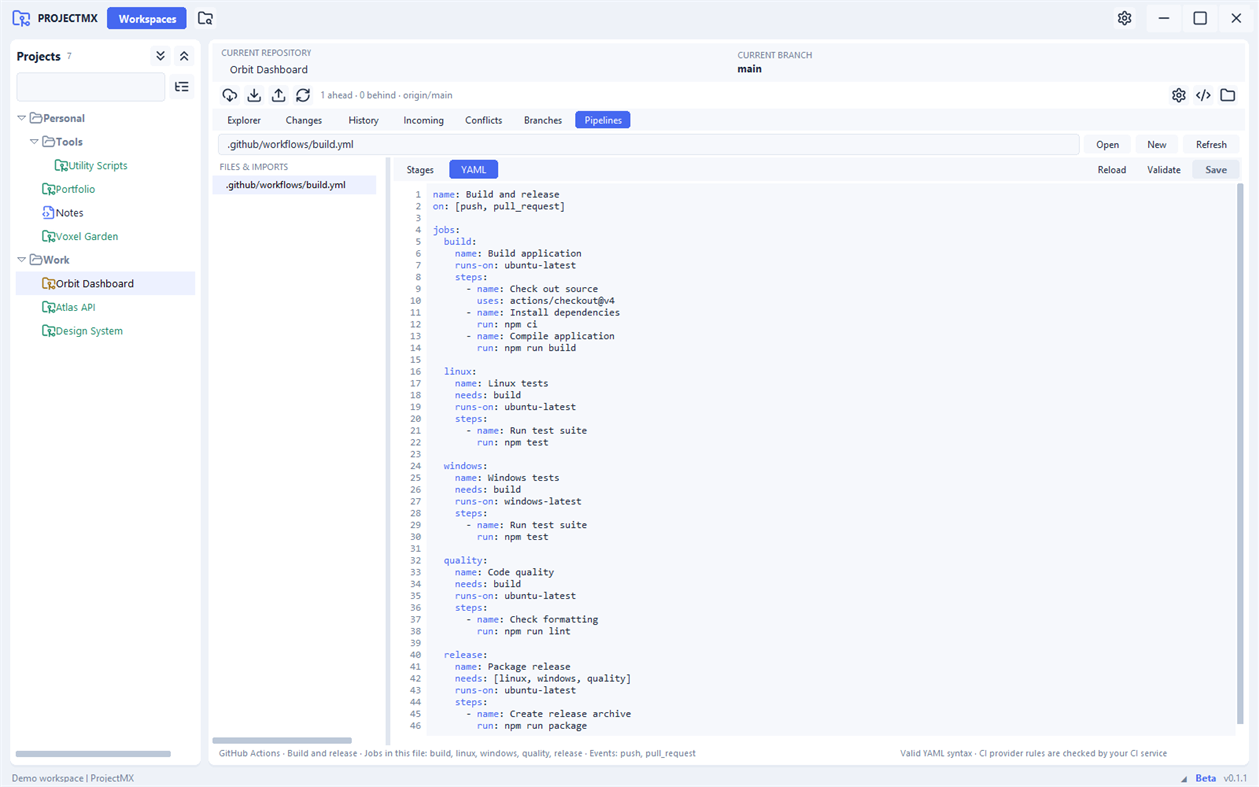The image size is (1259, 787).
Task: Click the Orbit Dashboard repository icon
Action: click(x=48, y=284)
